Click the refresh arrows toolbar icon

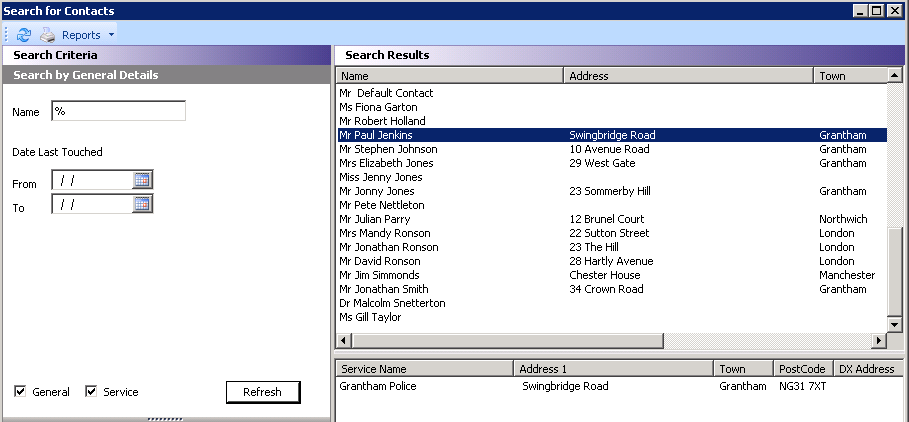(24, 35)
